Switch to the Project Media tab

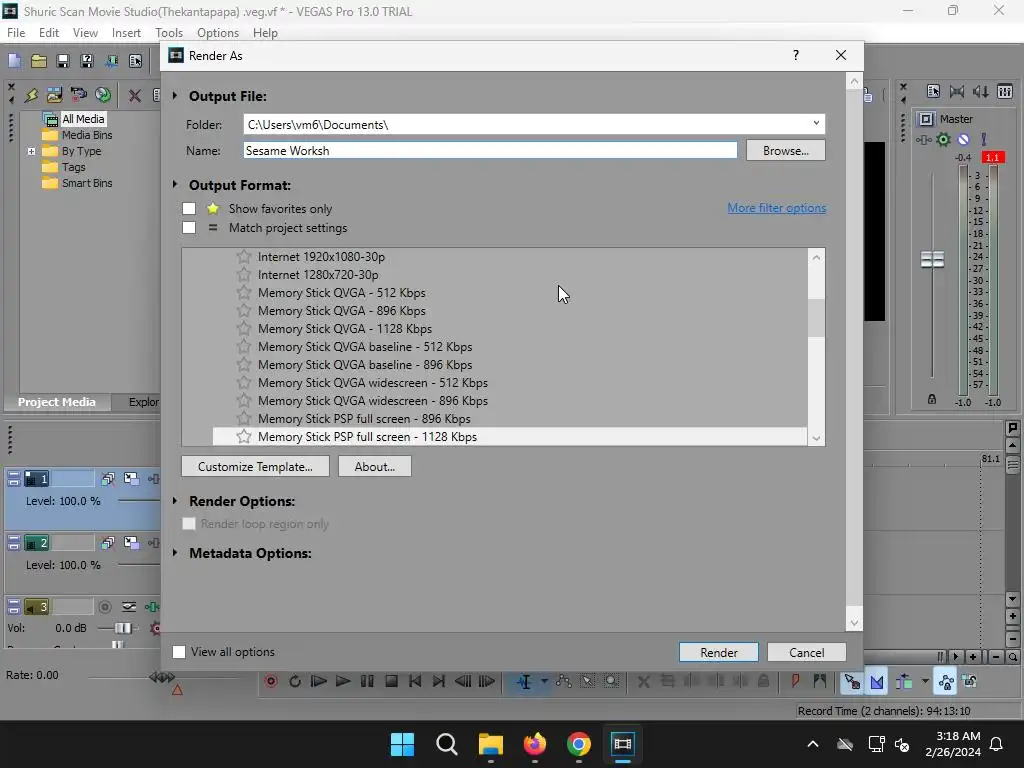56,402
